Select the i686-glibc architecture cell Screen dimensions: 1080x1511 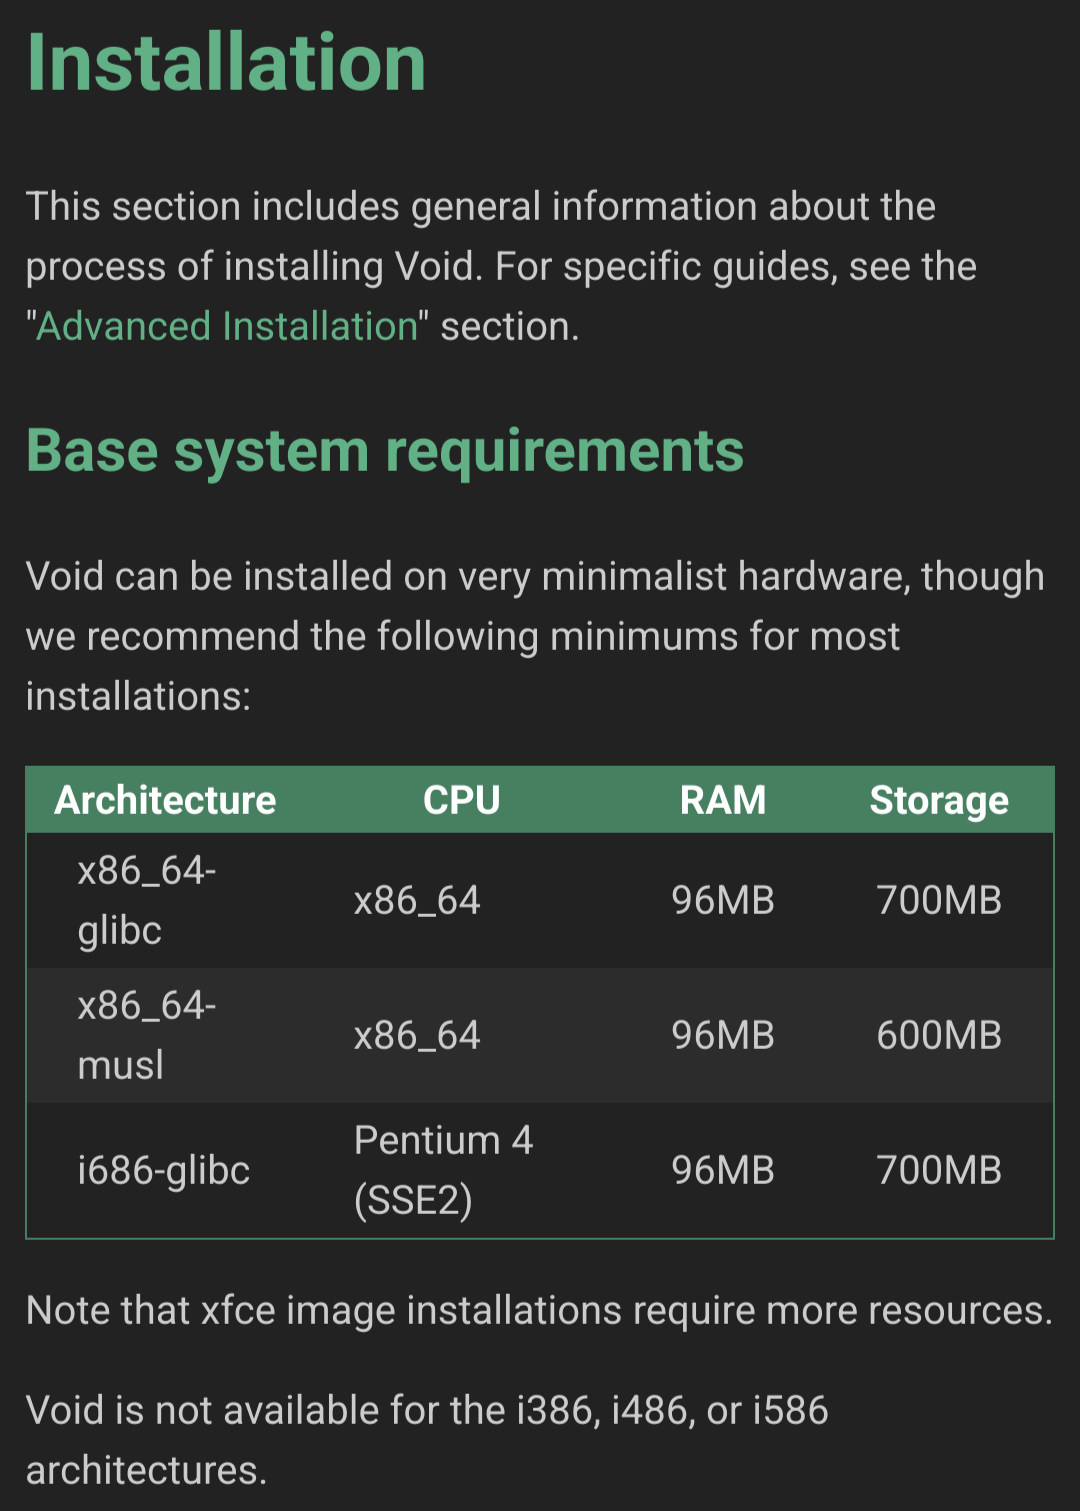pos(164,1170)
